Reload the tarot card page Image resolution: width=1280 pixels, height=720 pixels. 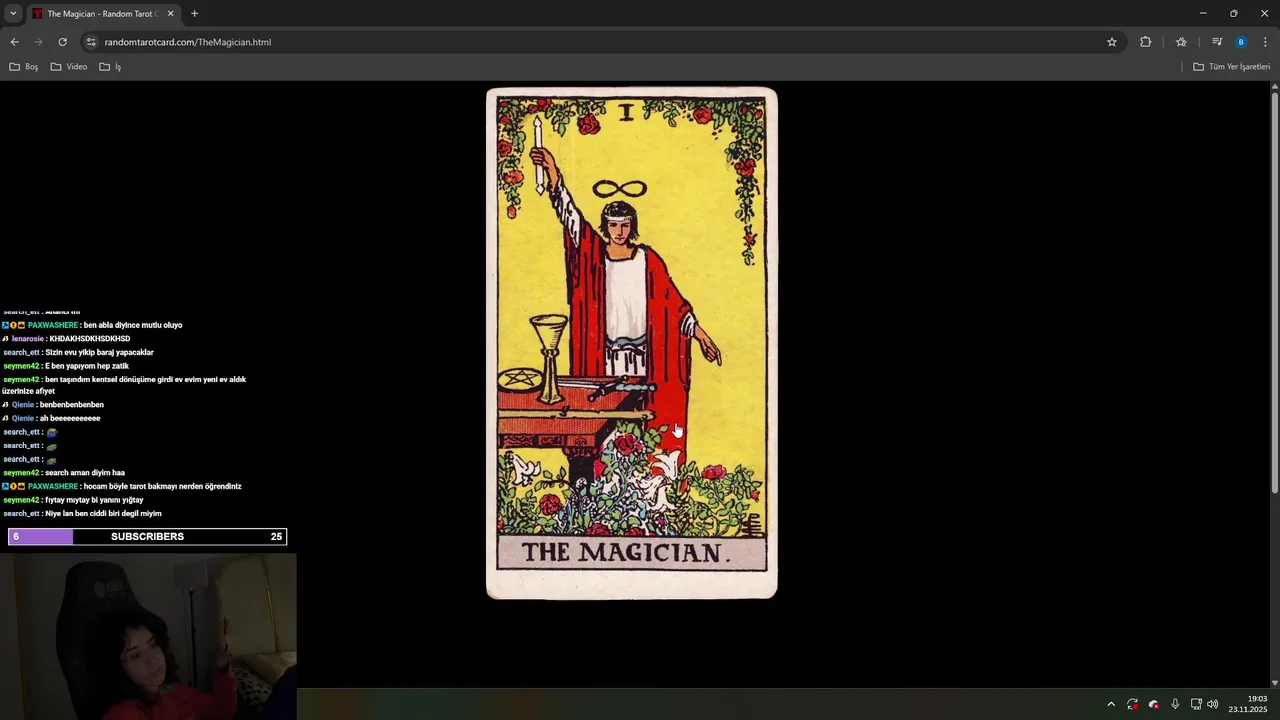pyautogui.click(x=62, y=42)
